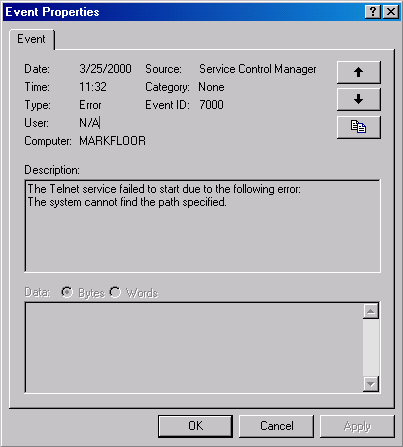
Task: Switch to the Event tab
Action: [31, 39]
